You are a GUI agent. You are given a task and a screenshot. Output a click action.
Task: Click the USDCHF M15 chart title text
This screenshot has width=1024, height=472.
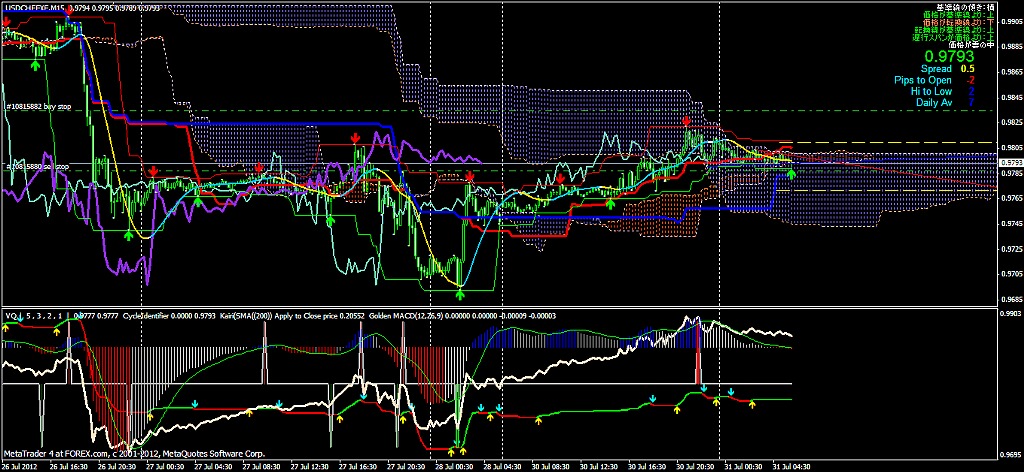click(40, 7)
